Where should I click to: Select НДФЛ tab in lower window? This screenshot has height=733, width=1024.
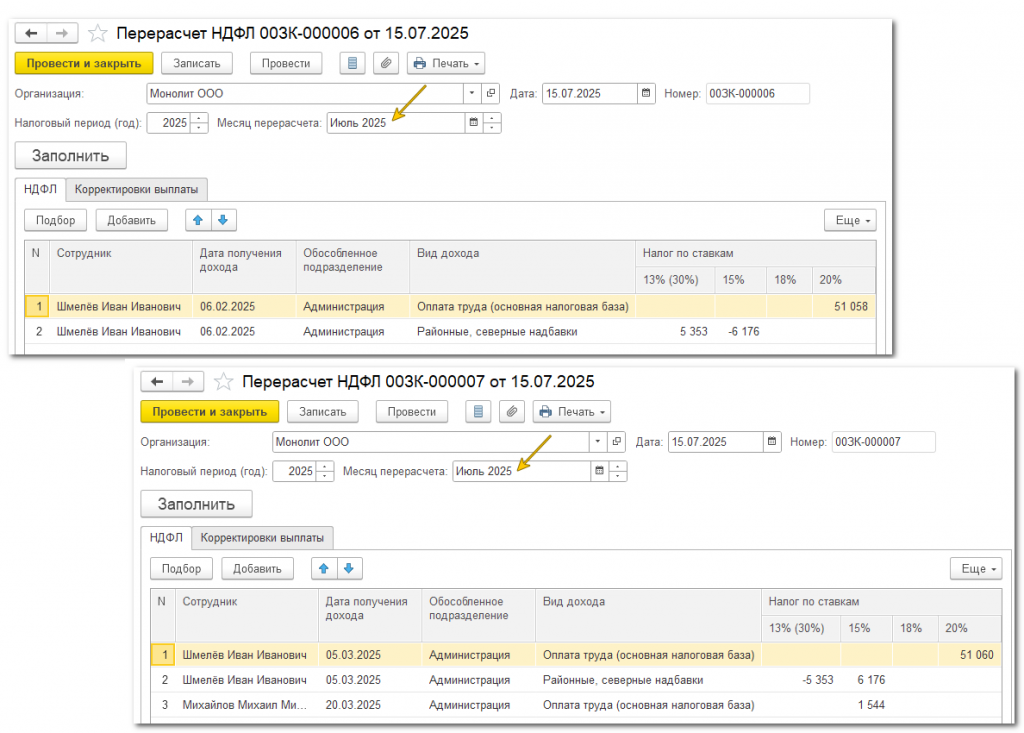coord(166,538)
